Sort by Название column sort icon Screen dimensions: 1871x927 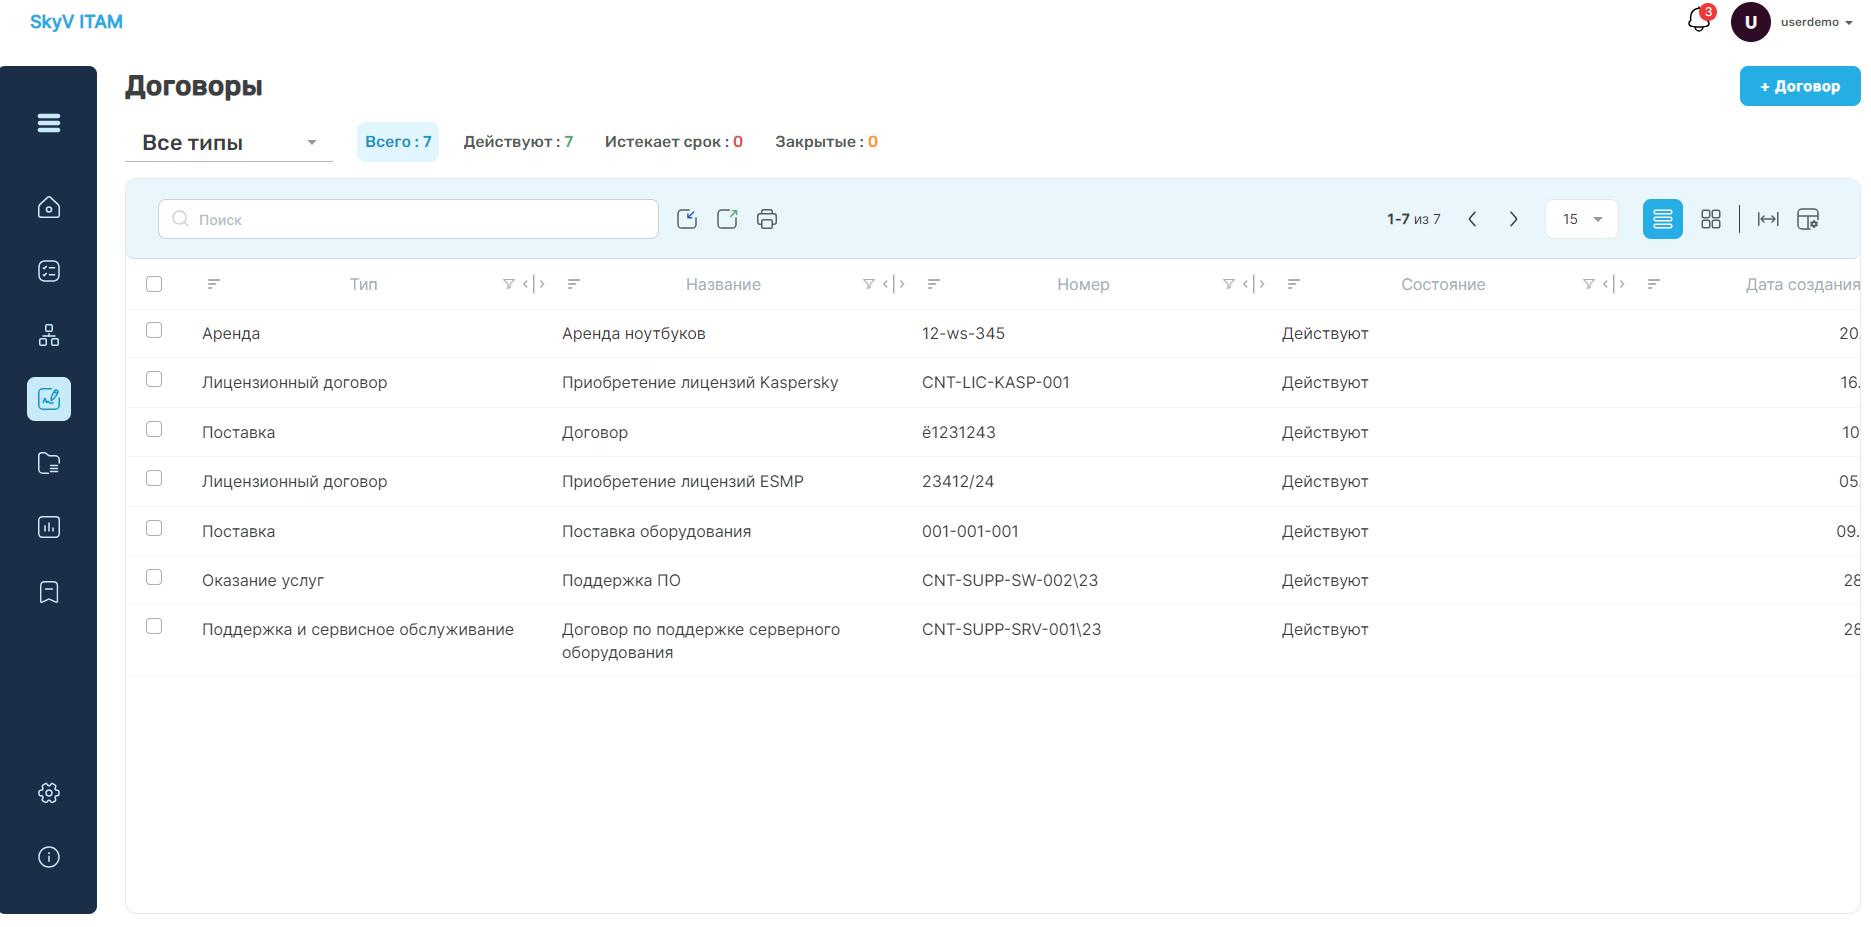[573, 284]
